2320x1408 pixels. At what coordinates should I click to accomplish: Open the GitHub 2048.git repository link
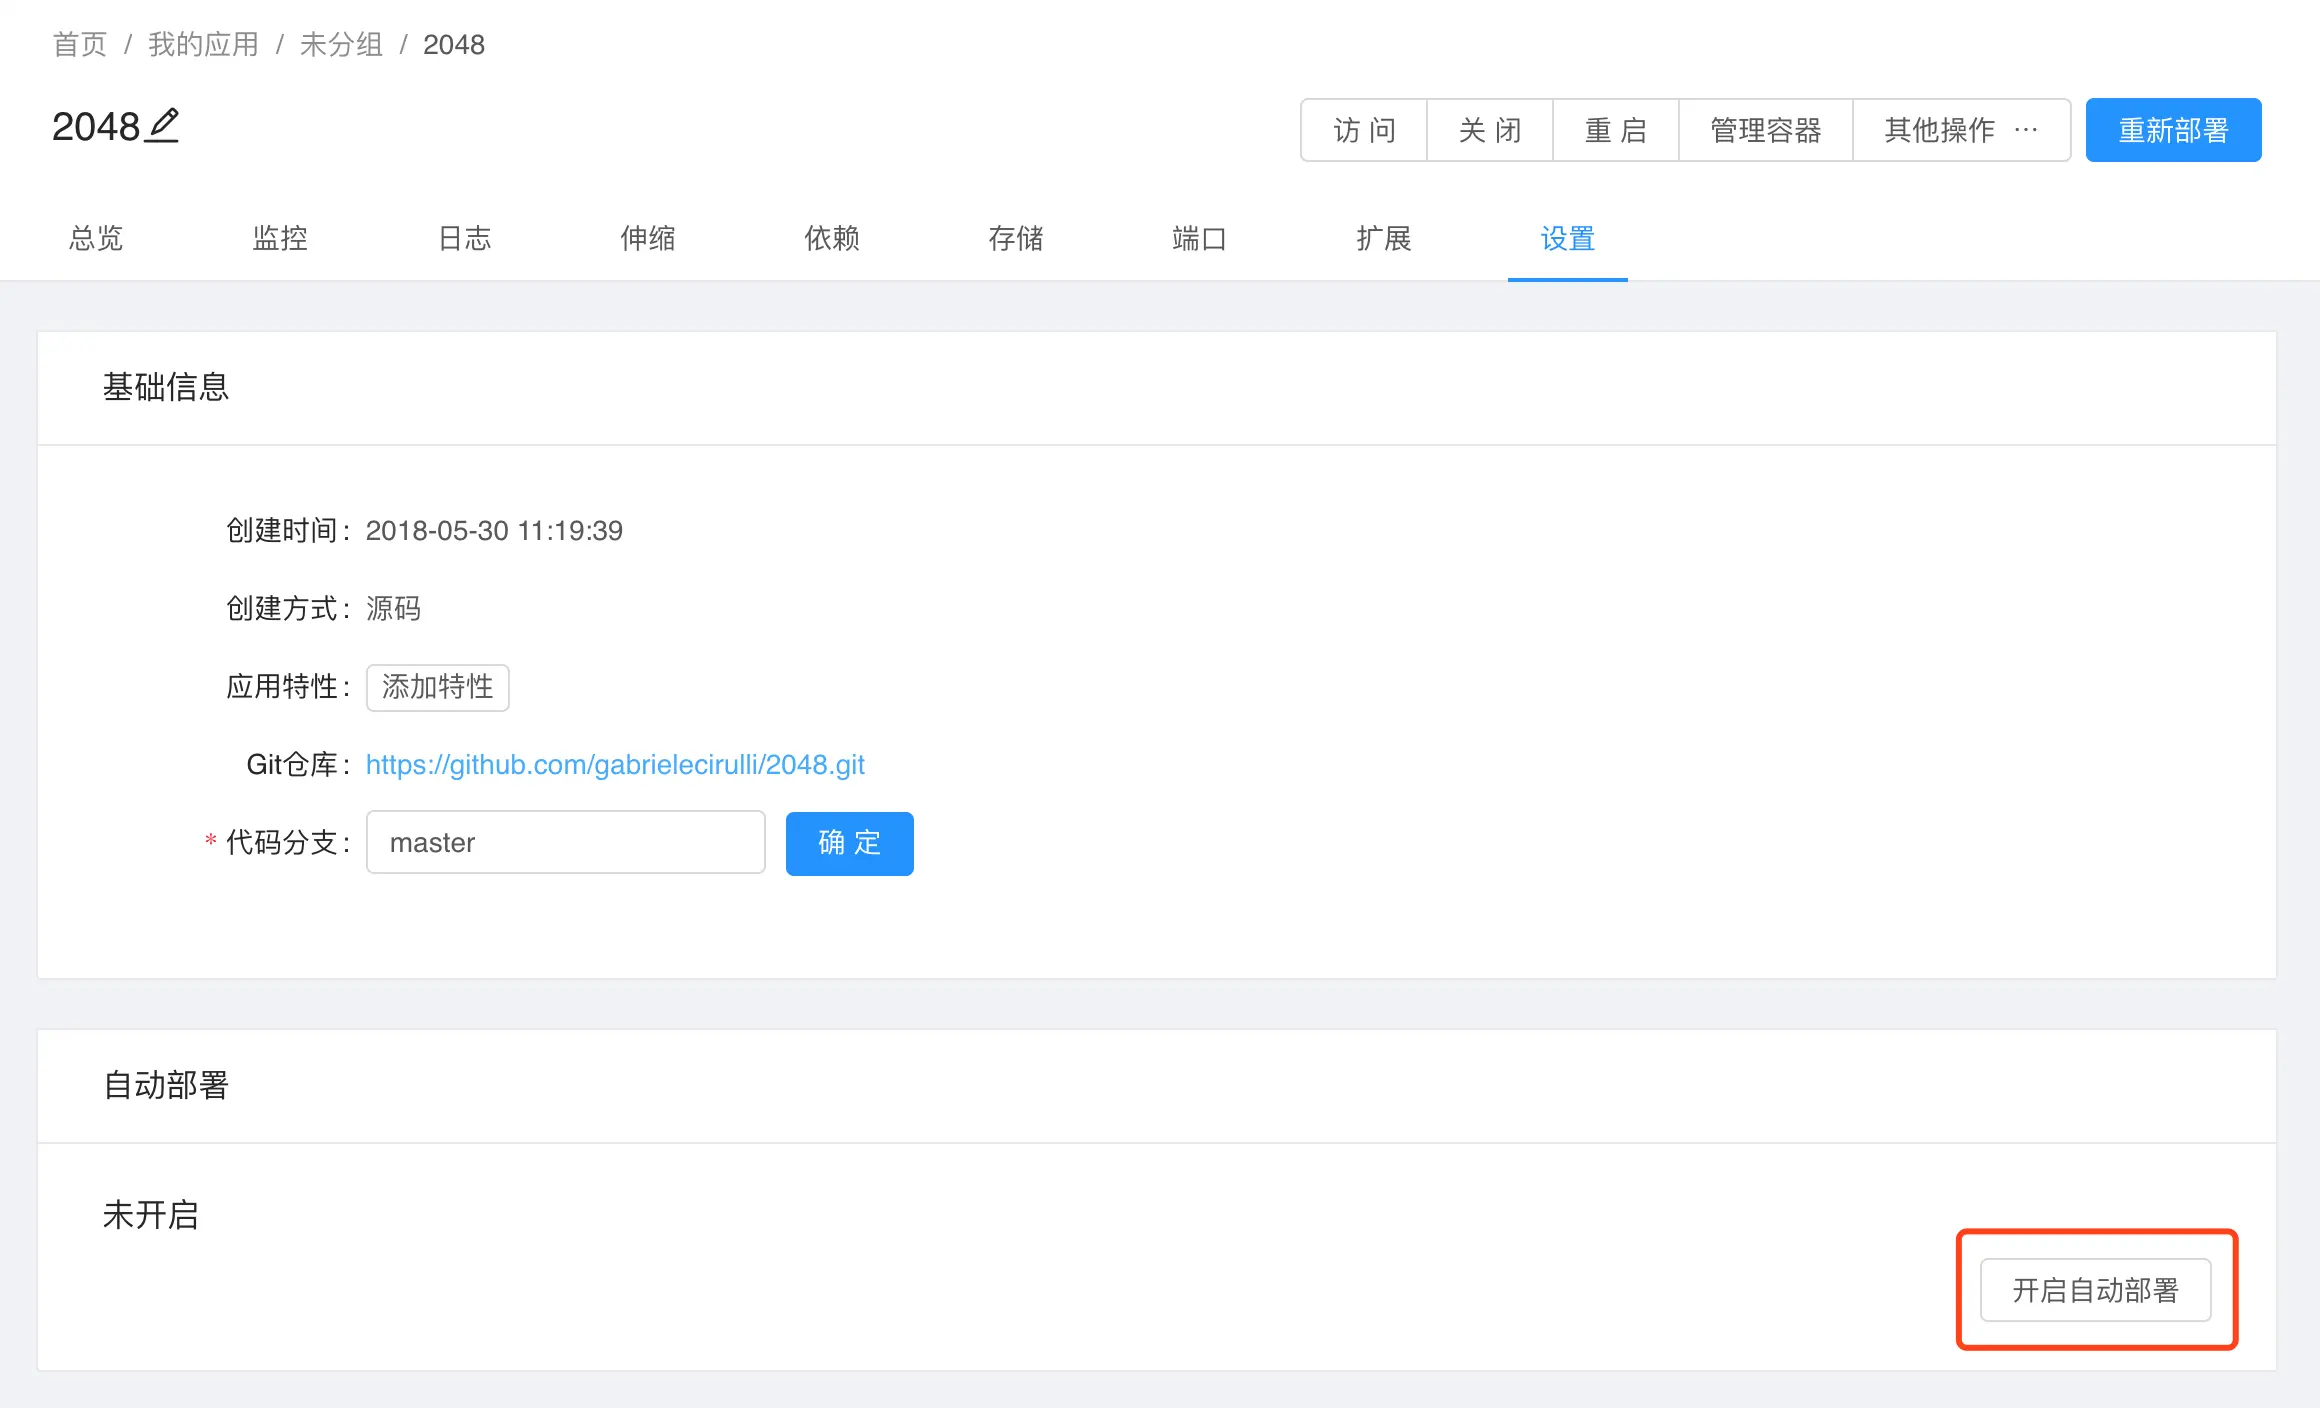pos(615,765)
